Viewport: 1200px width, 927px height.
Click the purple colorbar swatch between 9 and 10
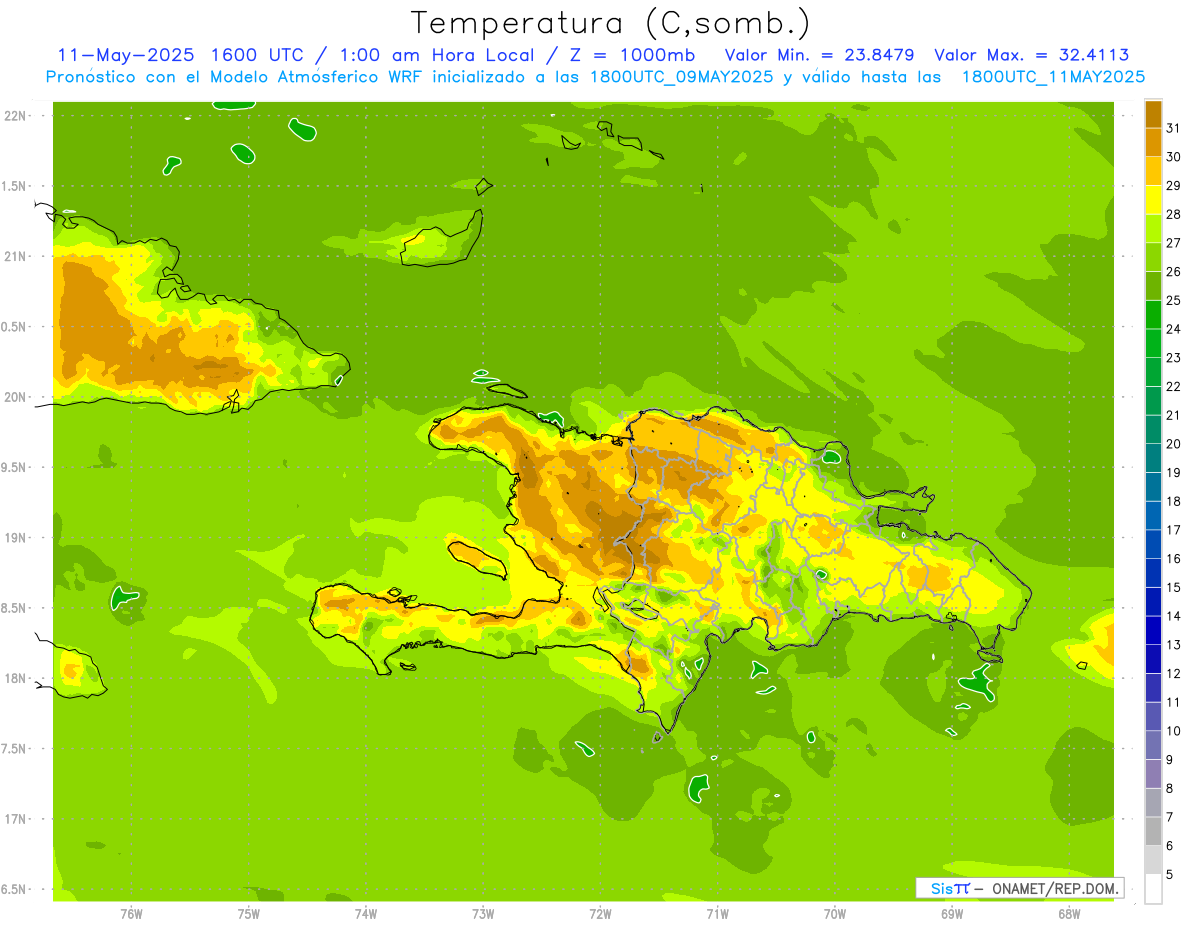[x=1153, y=745]
